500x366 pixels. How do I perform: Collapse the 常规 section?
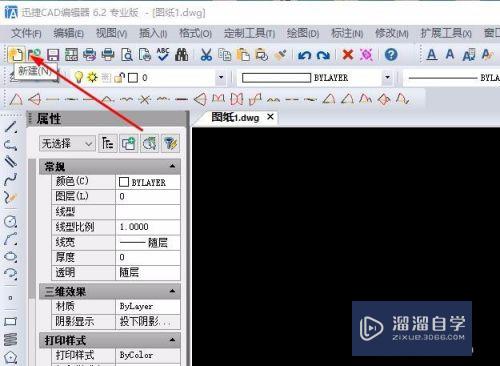pyautogui.click(x=172, y=166)
